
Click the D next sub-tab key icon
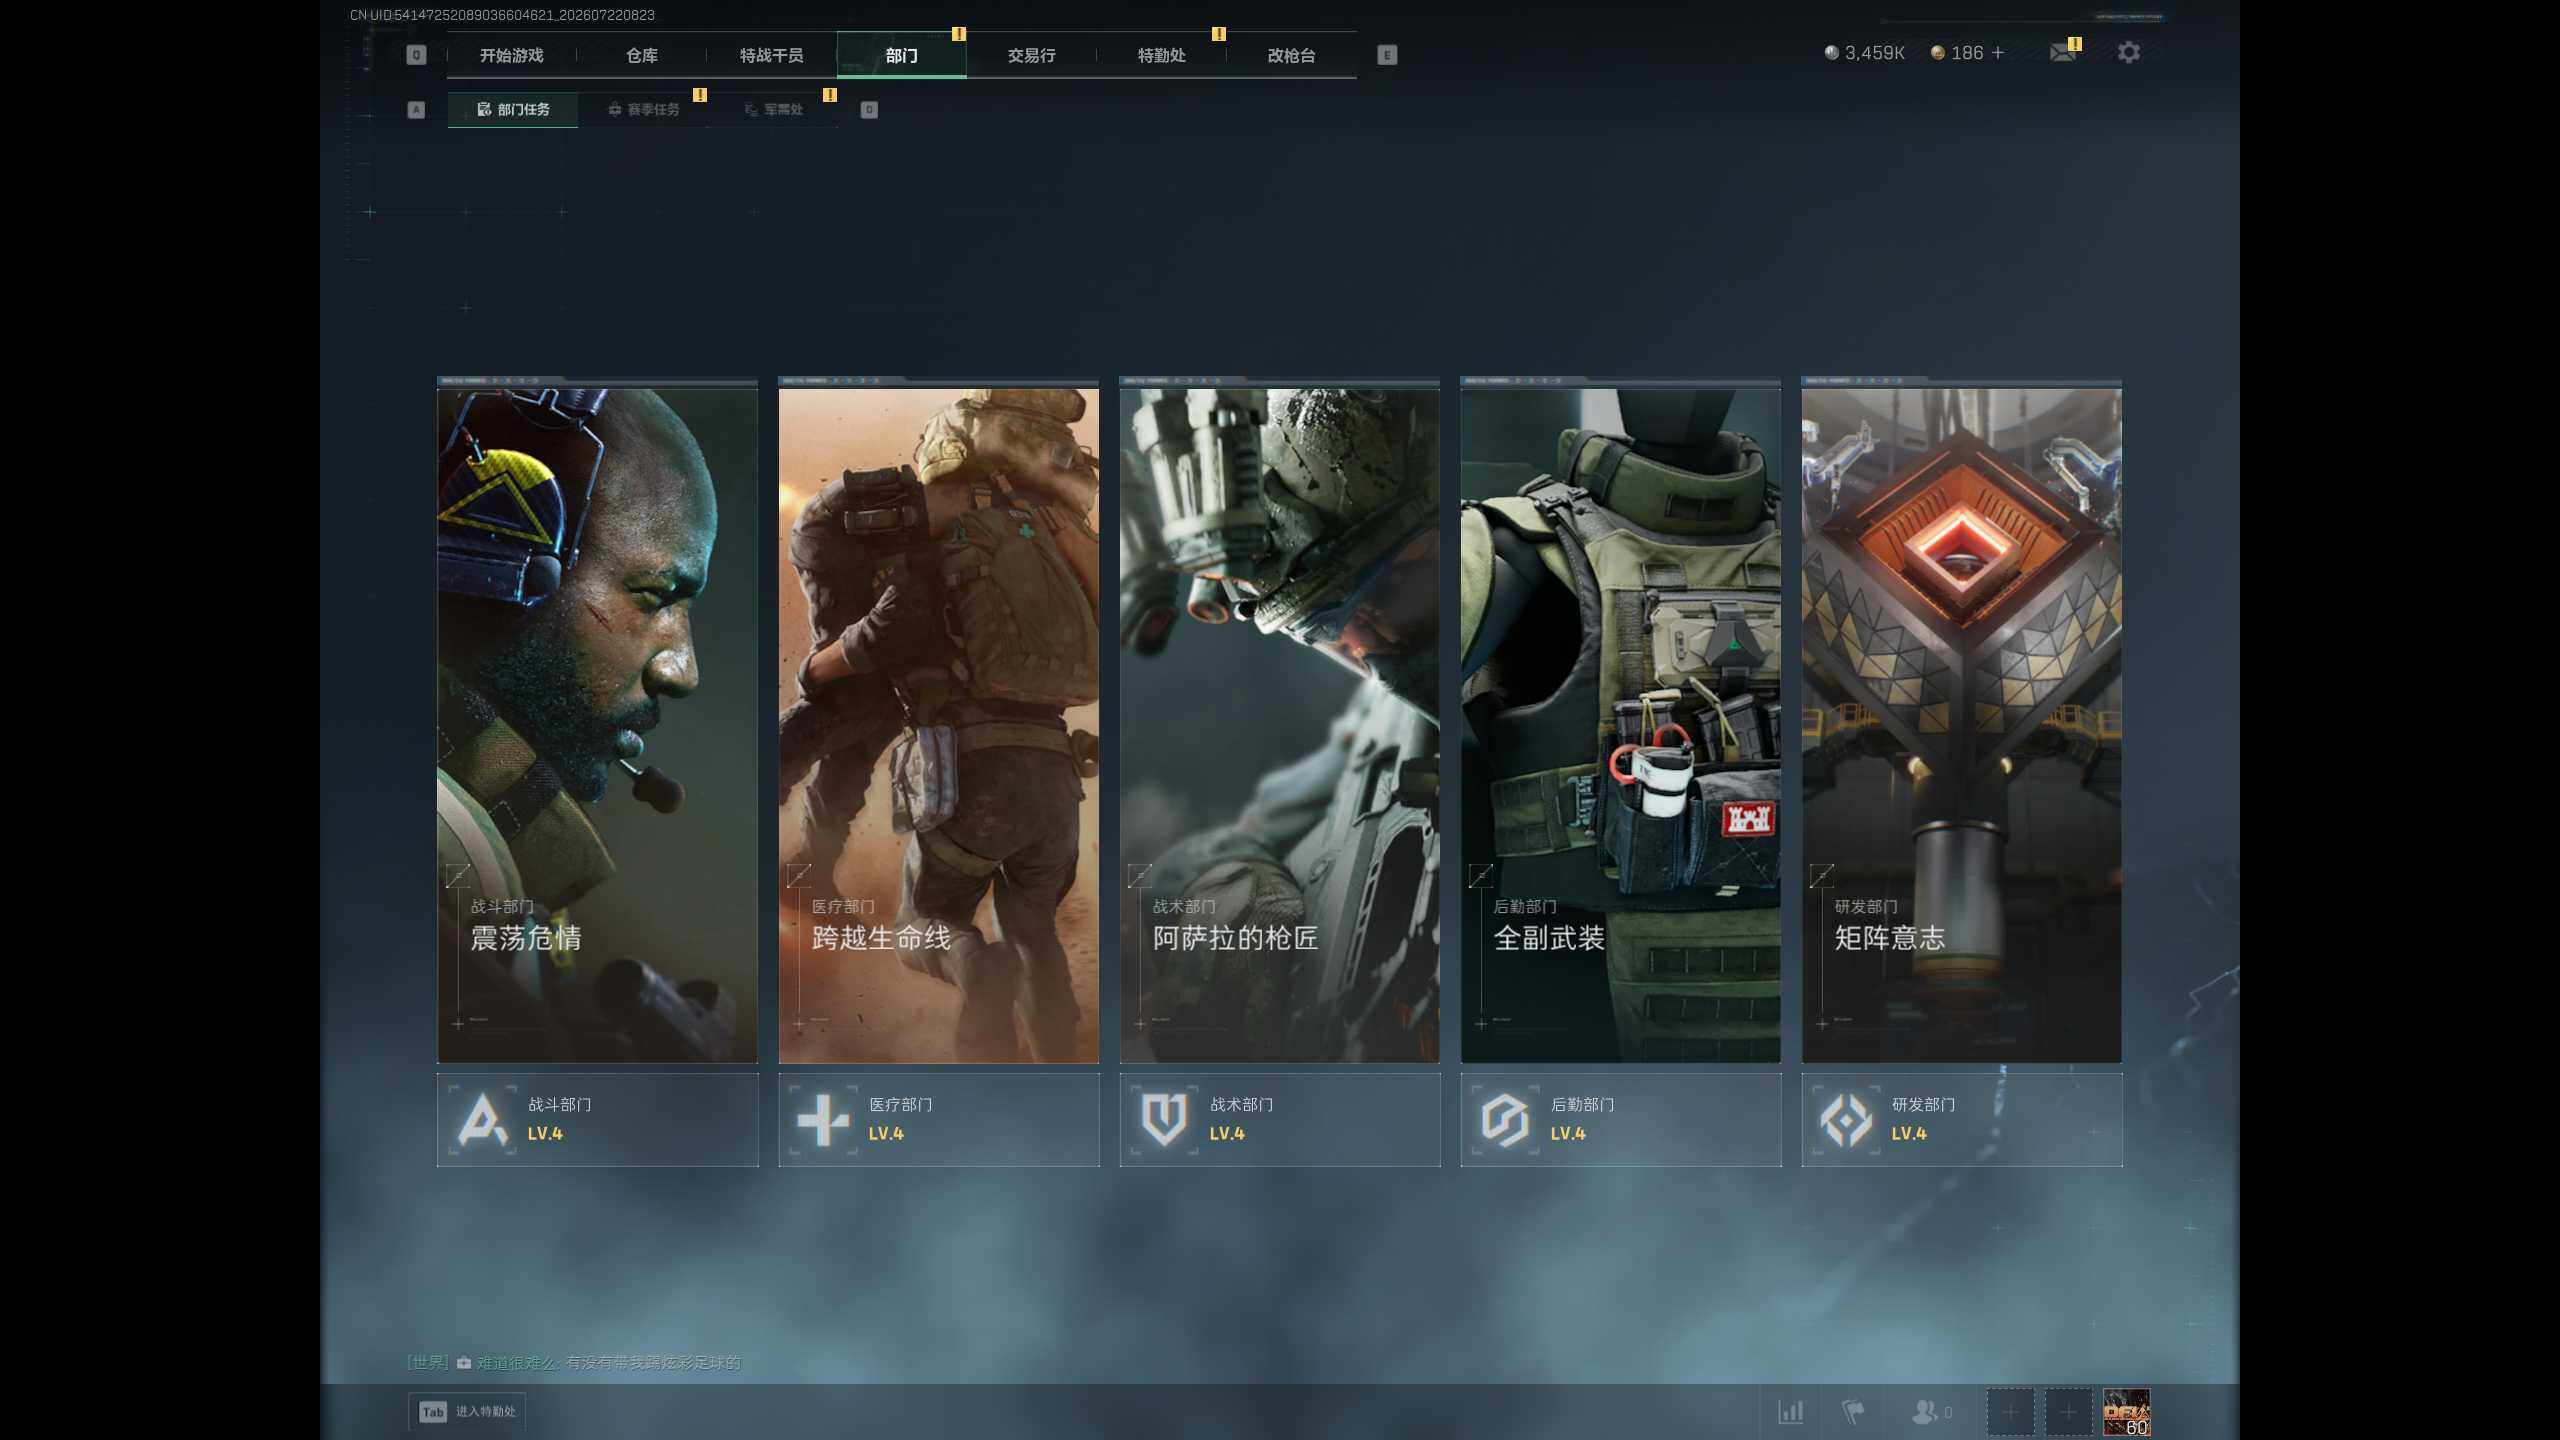point(869,109)
